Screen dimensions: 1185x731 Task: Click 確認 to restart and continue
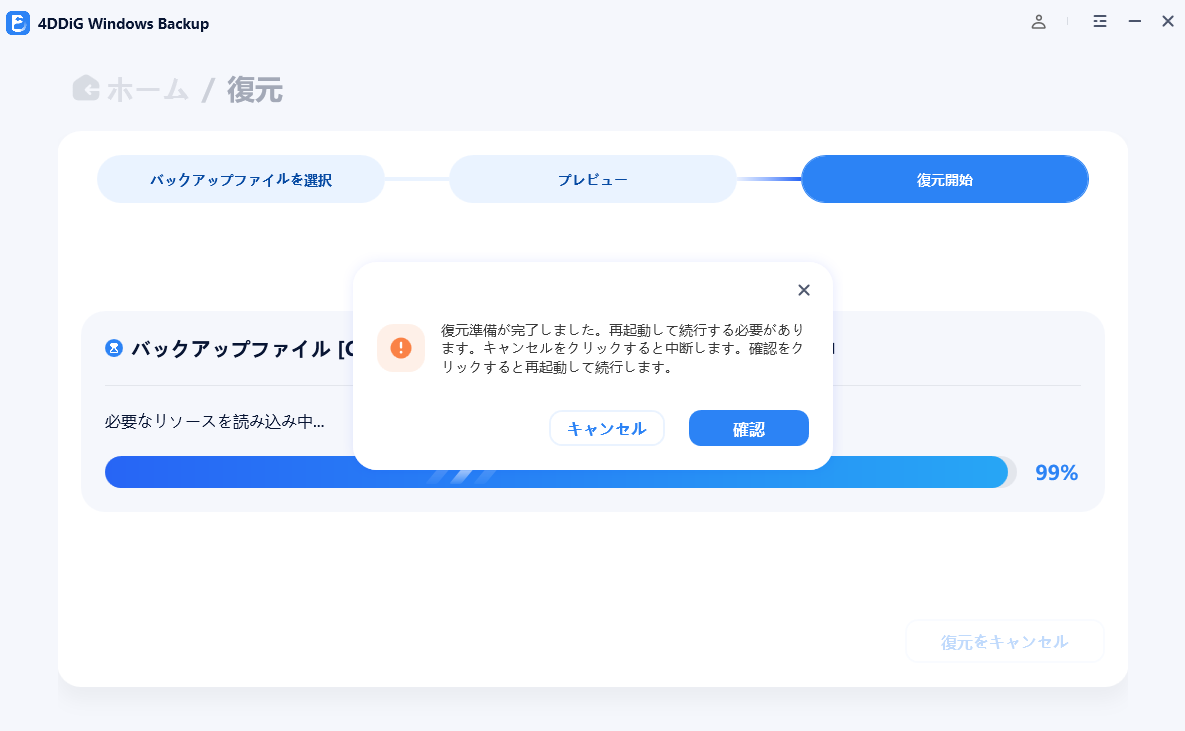(x=748, y=428)
